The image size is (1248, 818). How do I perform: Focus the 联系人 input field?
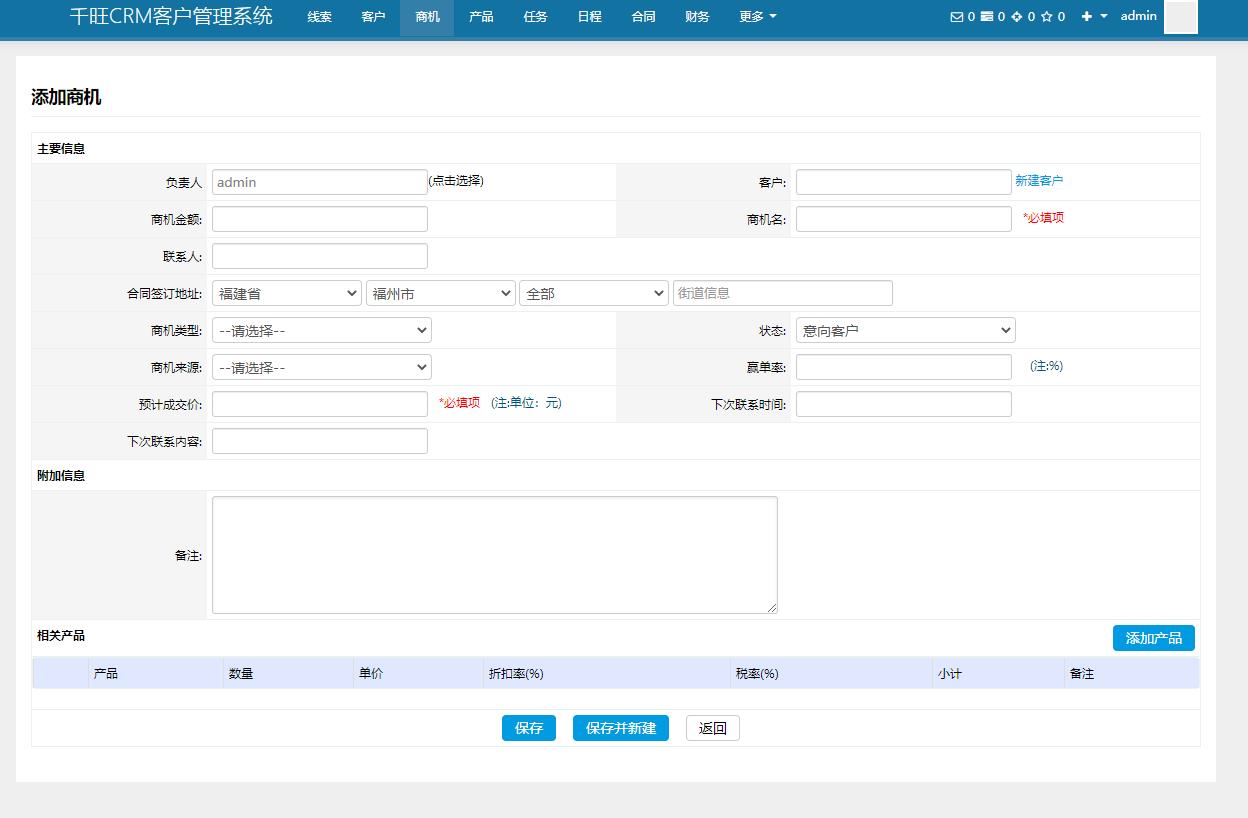pos(320,256)
